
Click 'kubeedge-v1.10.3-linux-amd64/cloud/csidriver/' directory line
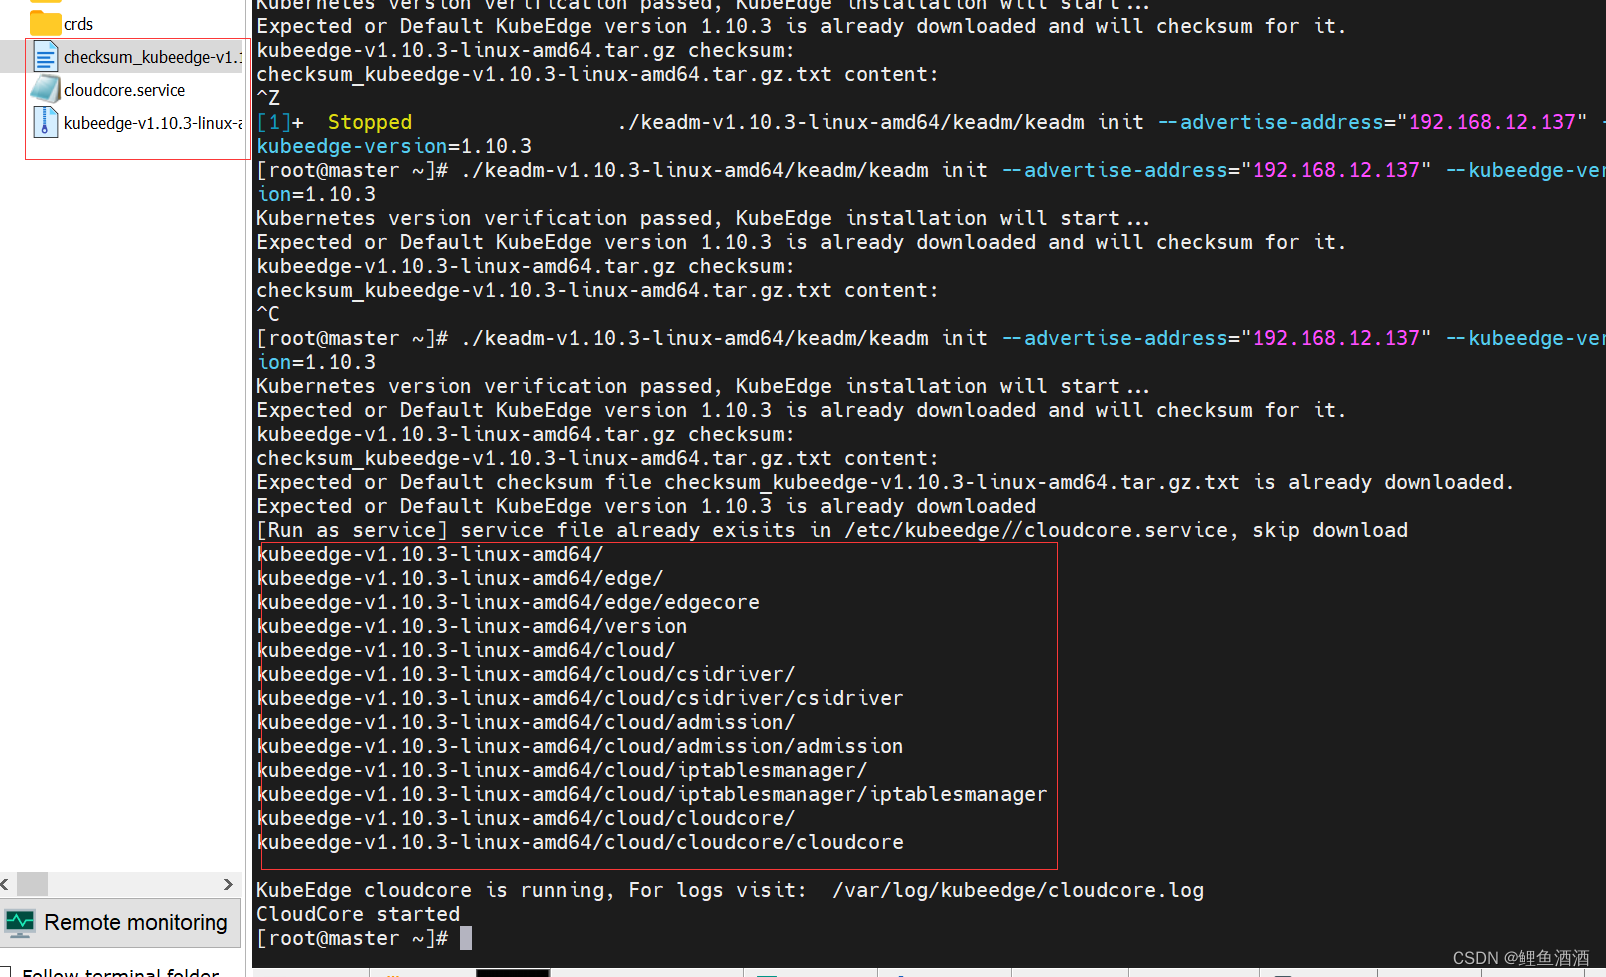click(x=526, y=674)
